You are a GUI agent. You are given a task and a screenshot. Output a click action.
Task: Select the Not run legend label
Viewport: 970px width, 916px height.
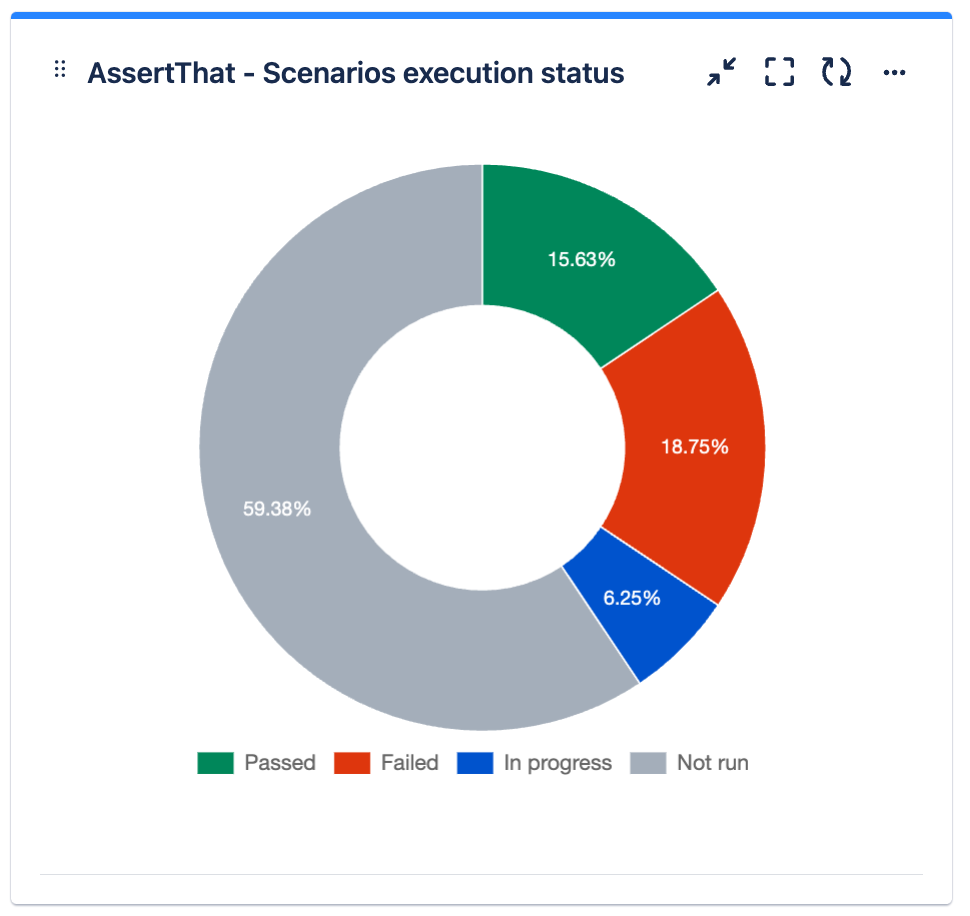click(712, 762)
